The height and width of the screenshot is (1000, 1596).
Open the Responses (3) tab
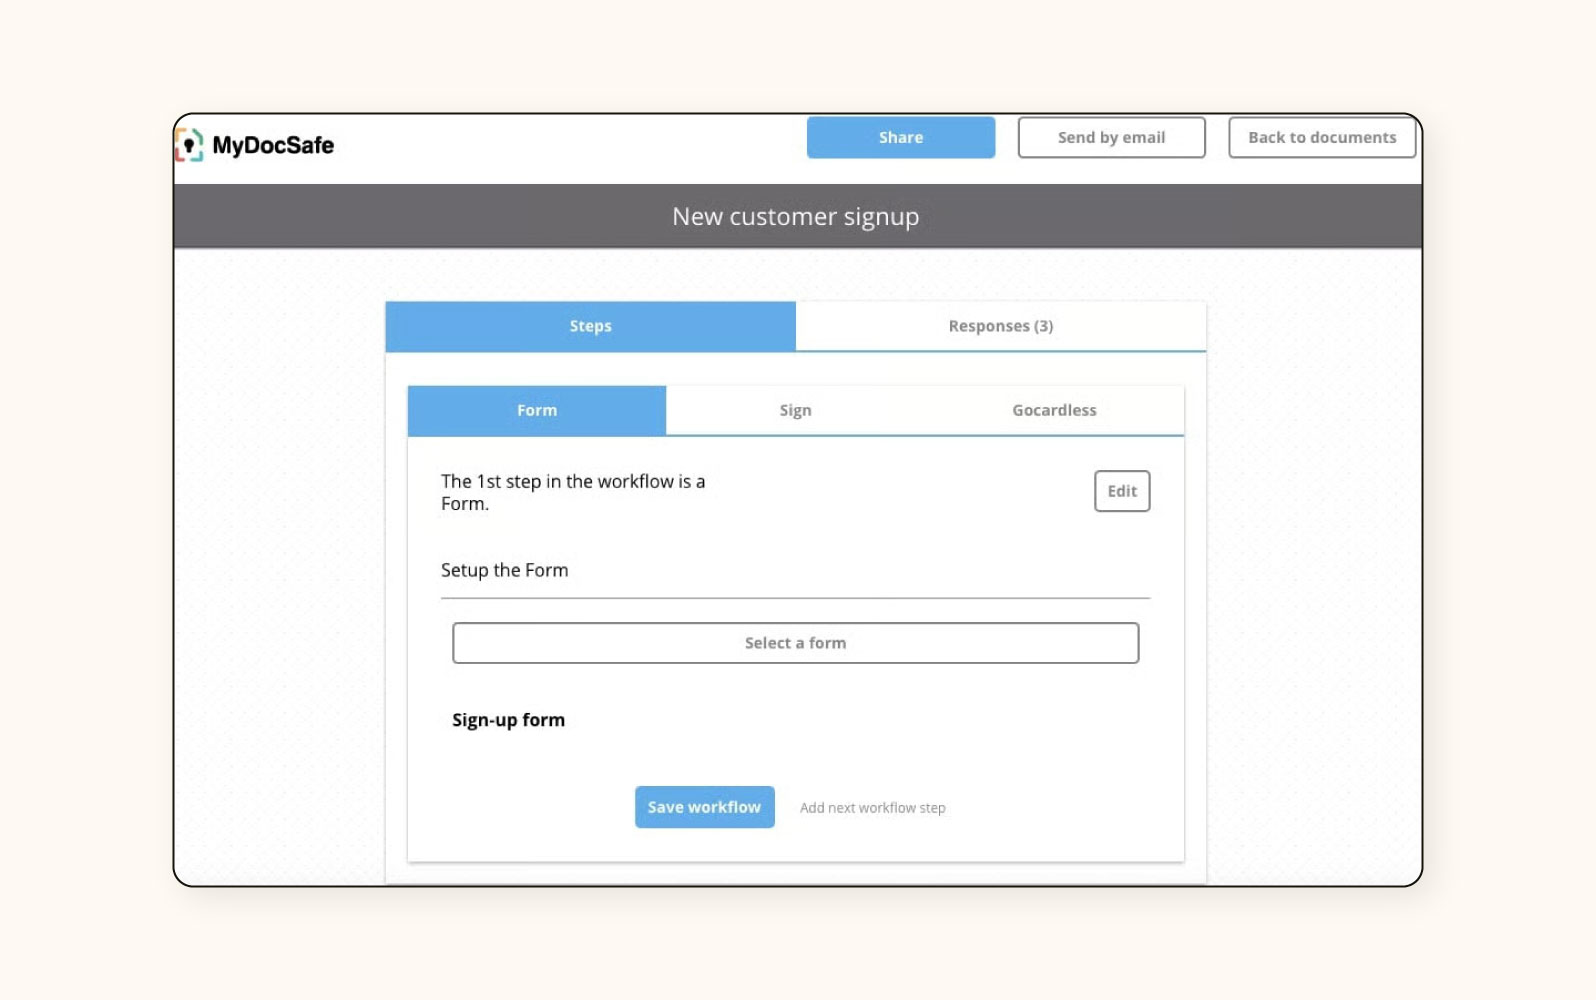[x=1001, y=326]
